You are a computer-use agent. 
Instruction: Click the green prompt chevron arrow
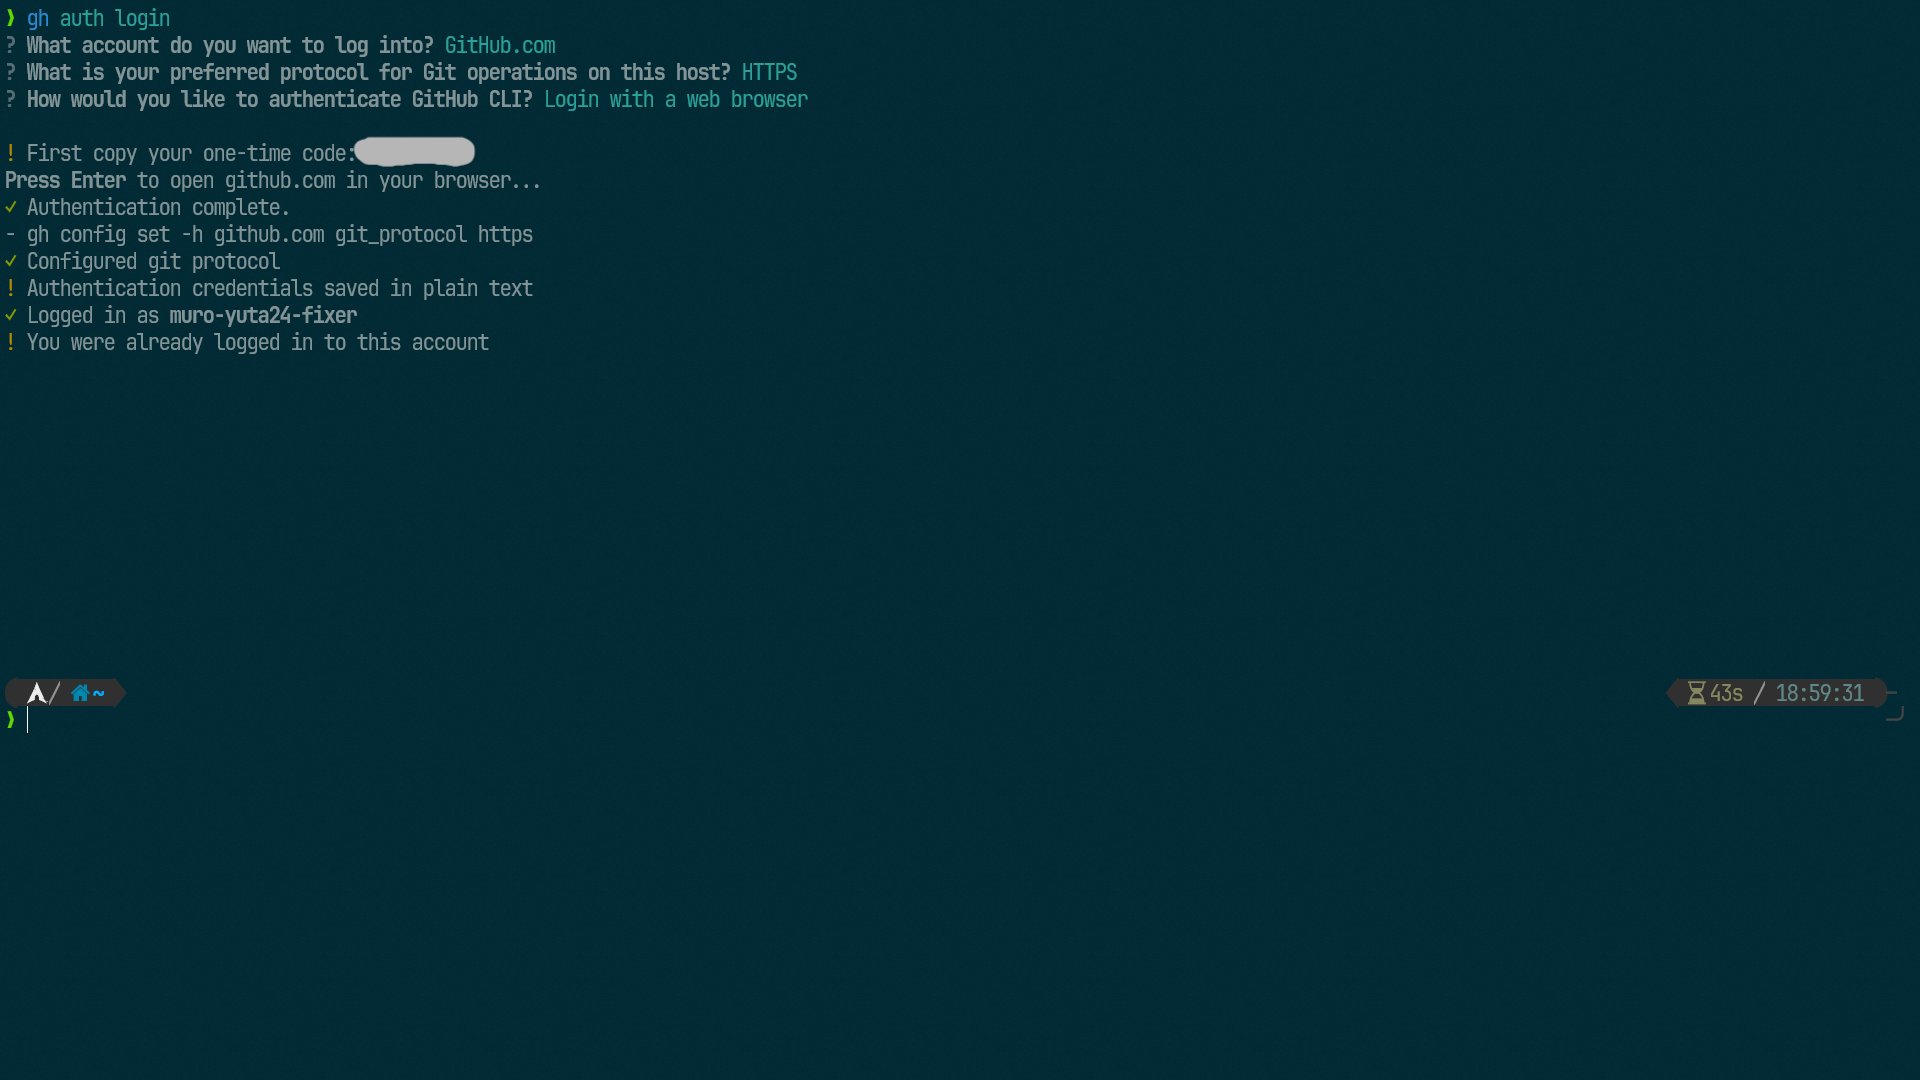coord(9,719)
